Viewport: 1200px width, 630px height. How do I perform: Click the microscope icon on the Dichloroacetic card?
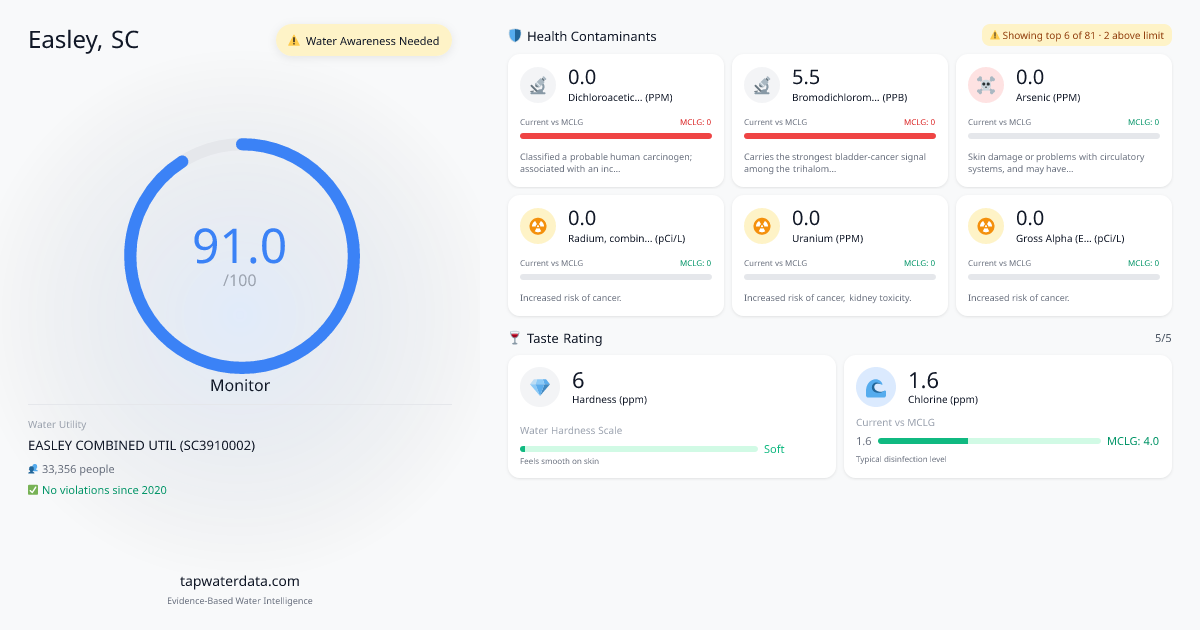538,86
